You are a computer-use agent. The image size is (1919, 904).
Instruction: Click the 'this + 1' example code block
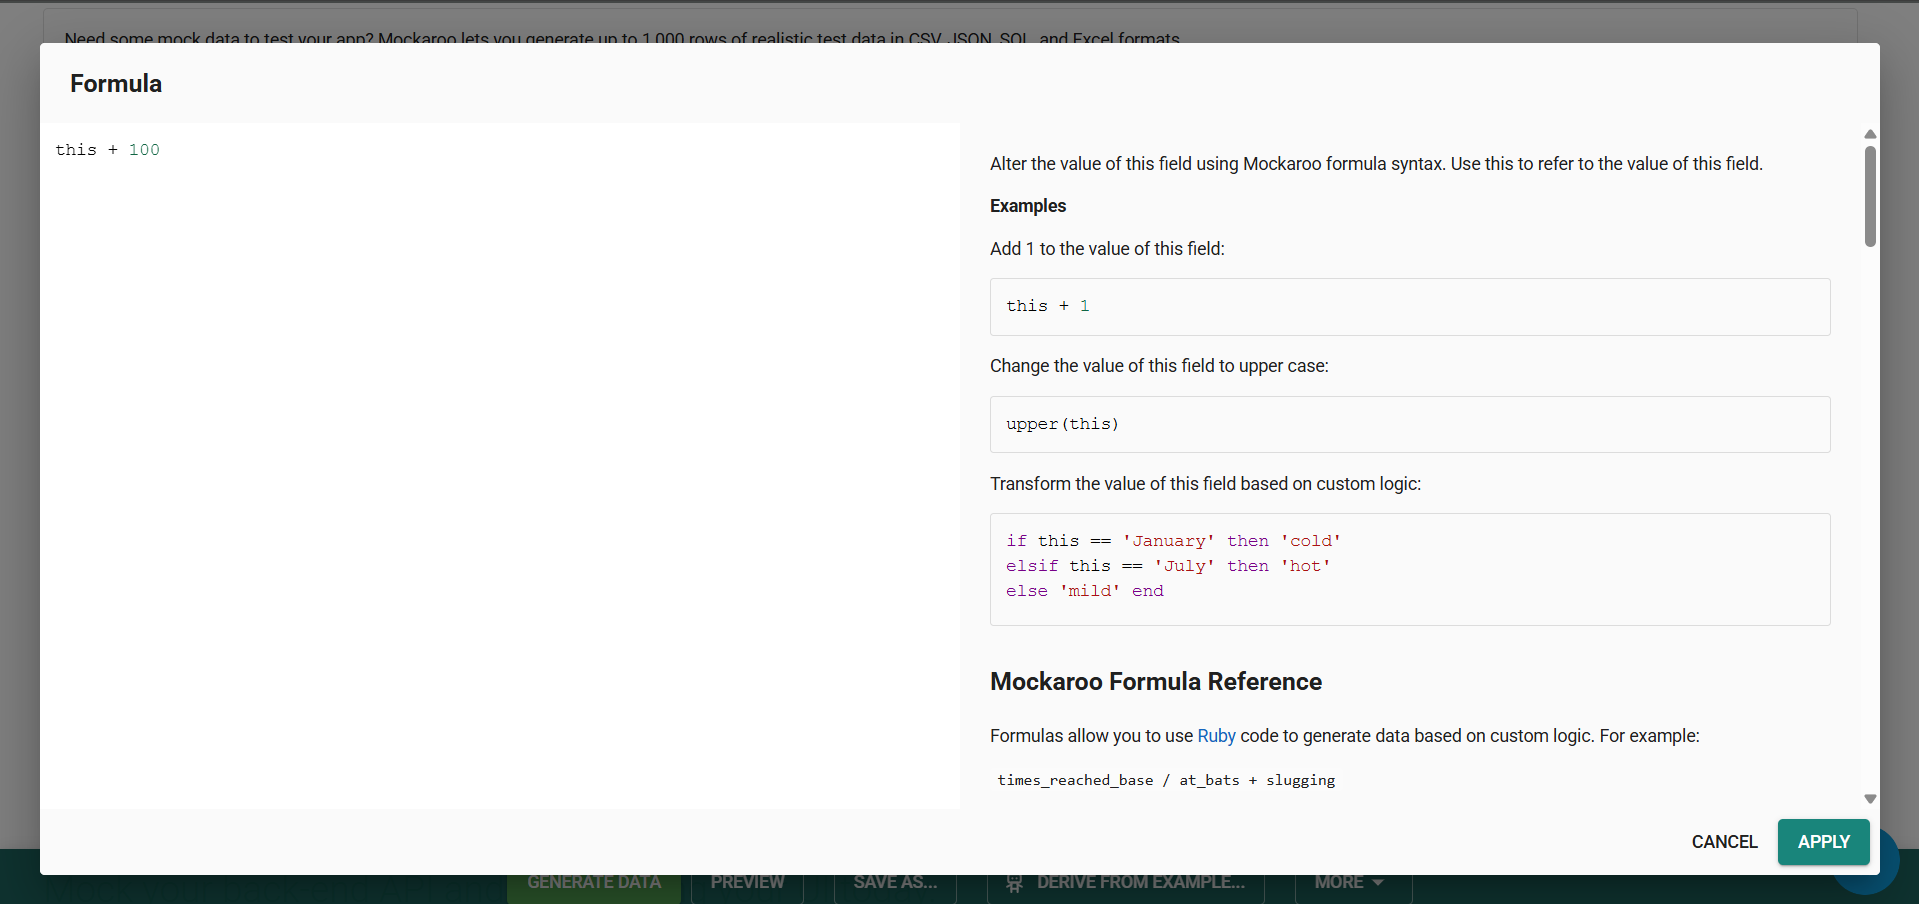click(1410, 307)
